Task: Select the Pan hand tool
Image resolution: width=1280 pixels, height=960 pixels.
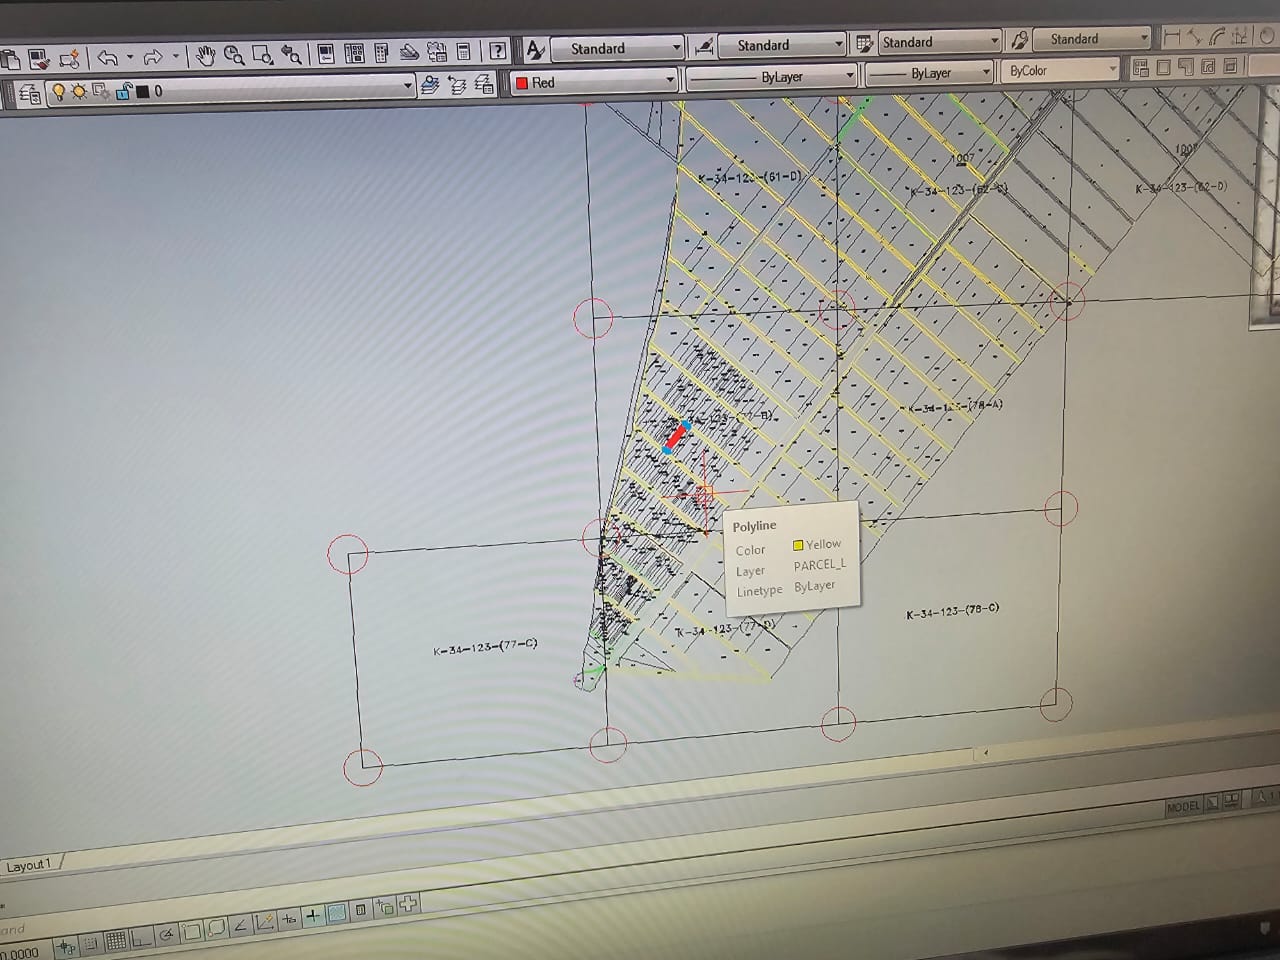Action: click(x=206, y=55)
